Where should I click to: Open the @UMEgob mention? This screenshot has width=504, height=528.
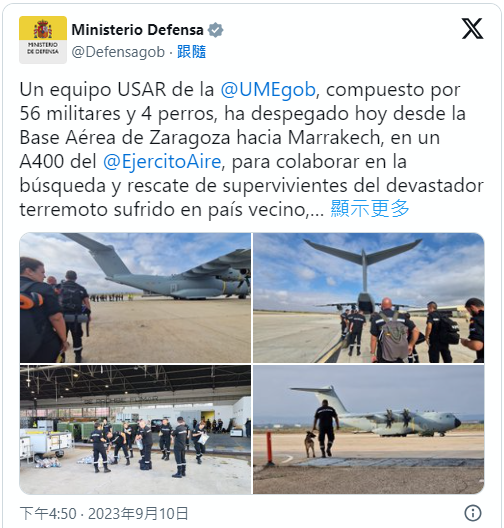point(268,90)
